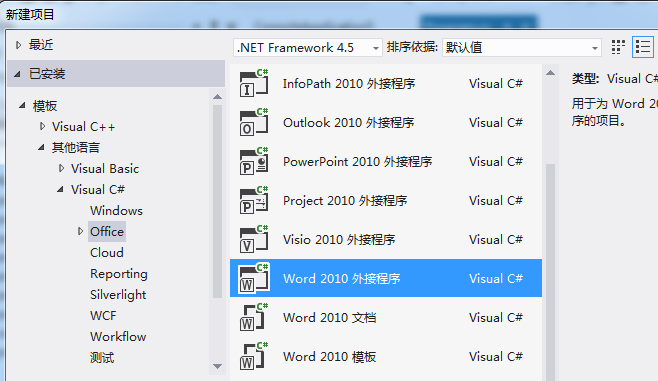658x381 pixels.
Task: Click the template list scroll up arrow
Action: (x=551, y=73)
